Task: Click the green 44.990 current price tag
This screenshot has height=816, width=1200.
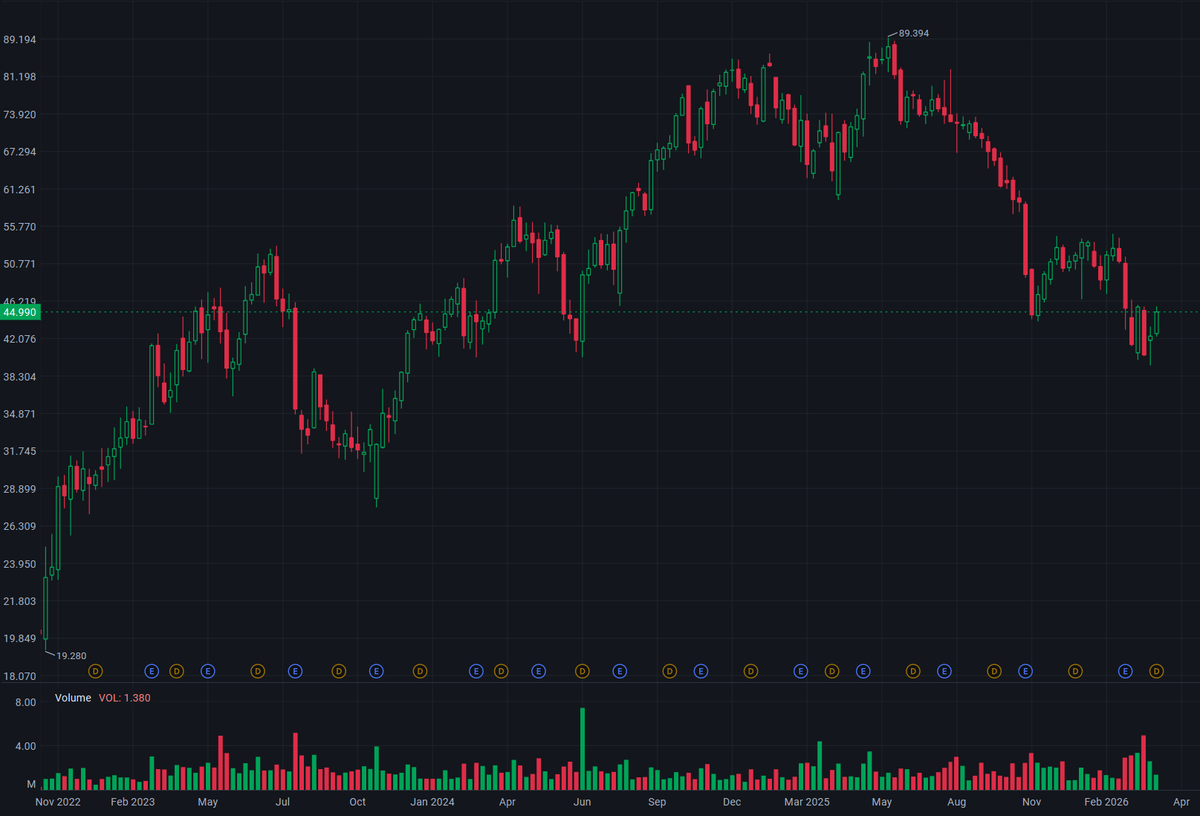Action: [20, 312]
